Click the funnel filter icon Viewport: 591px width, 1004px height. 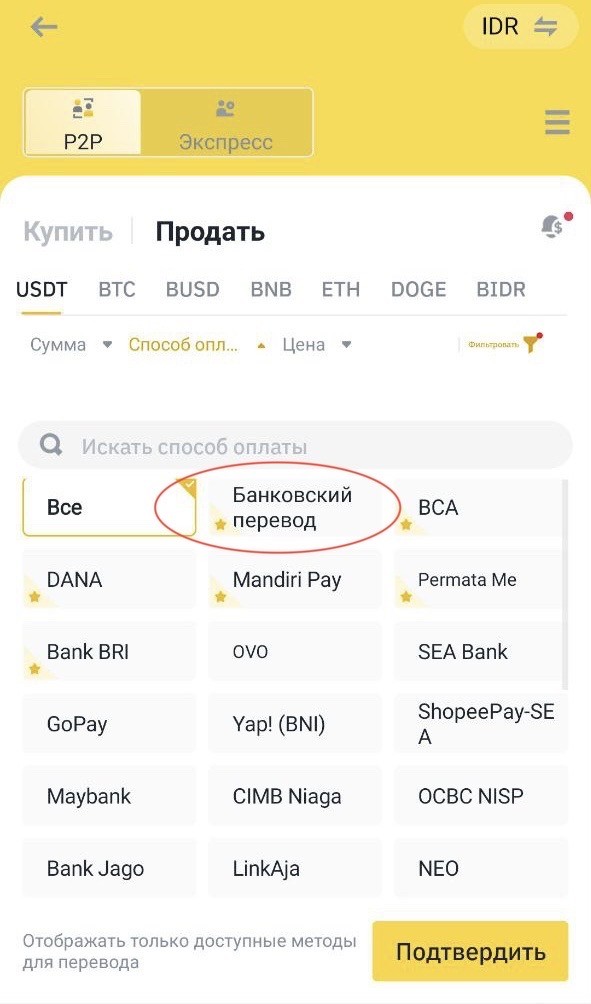click(531, 344)
